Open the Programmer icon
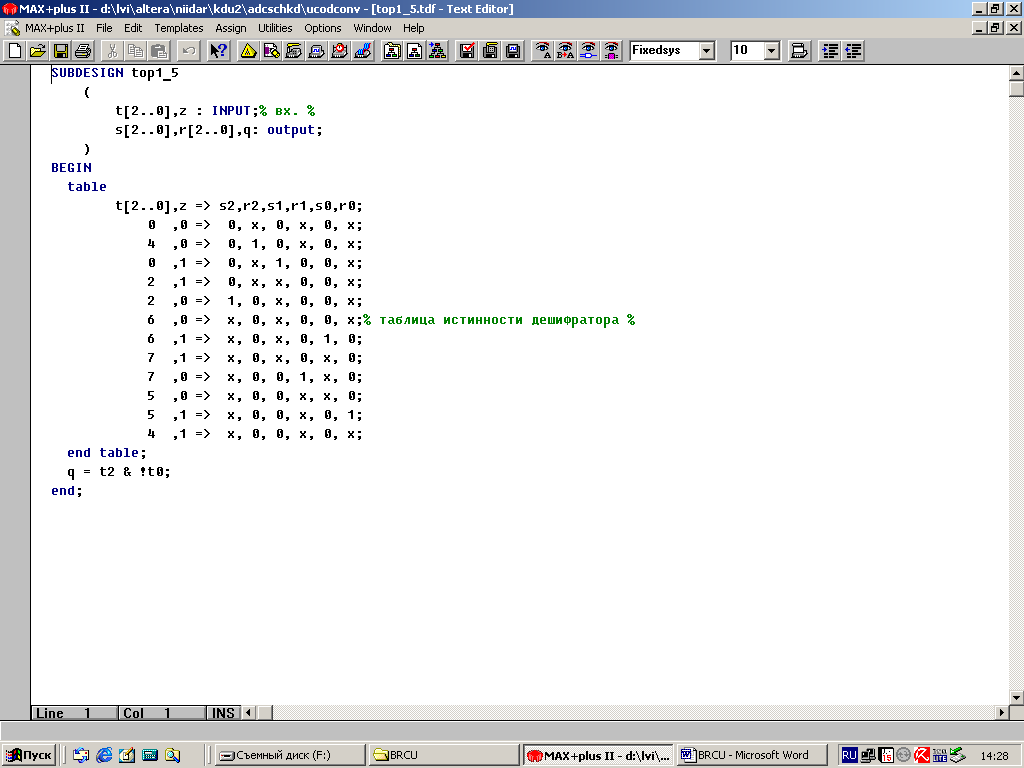Screen dimensions: 1024x768 click(x=362, y=50)
